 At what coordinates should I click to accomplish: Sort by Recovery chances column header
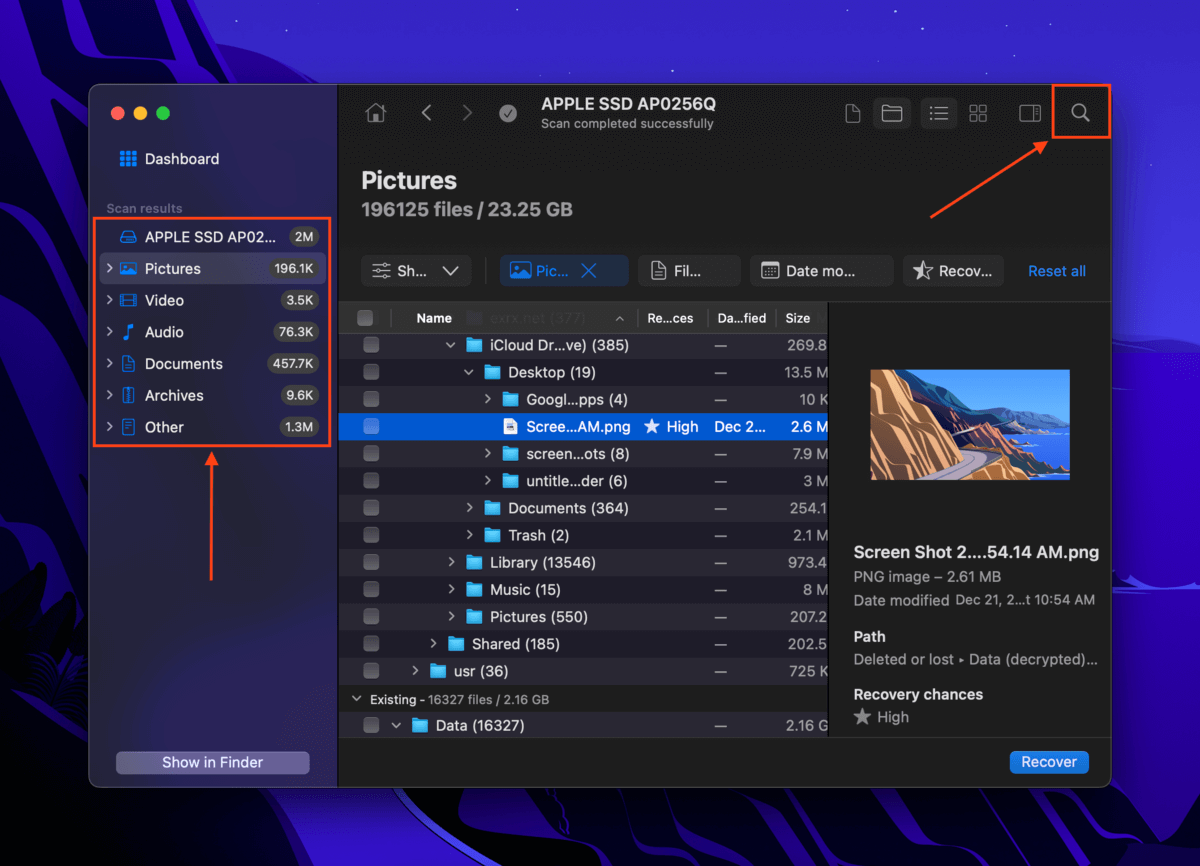click(670, 318)
